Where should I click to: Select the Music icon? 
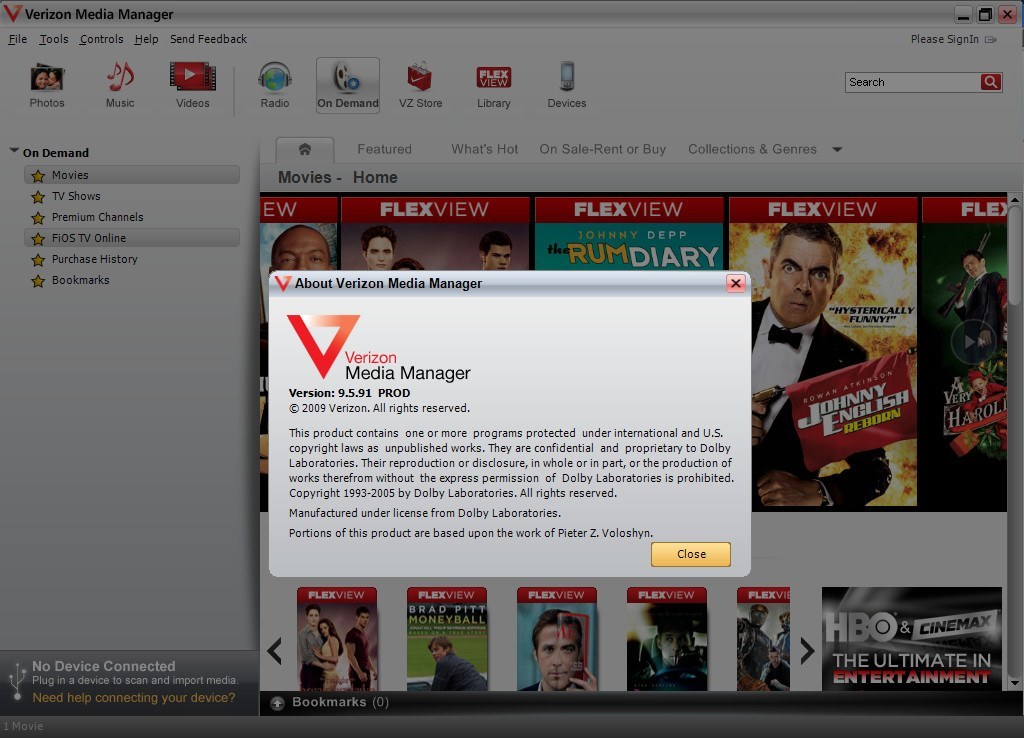119,84
